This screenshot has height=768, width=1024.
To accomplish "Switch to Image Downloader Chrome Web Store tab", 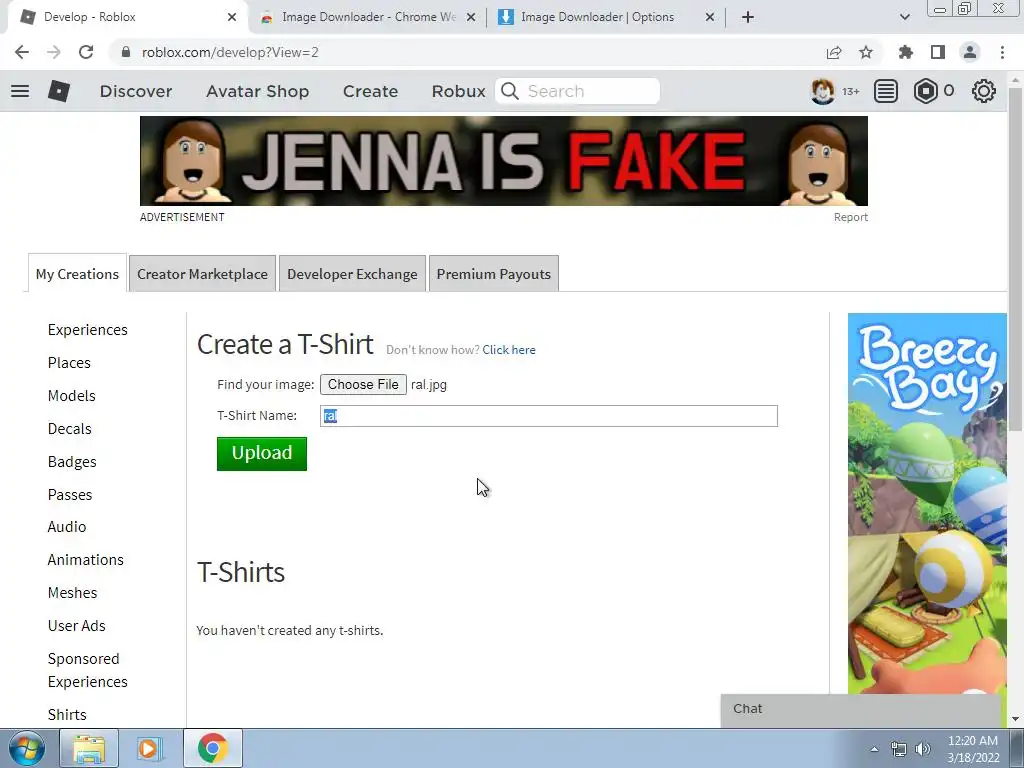I will [x=368, y=17].
